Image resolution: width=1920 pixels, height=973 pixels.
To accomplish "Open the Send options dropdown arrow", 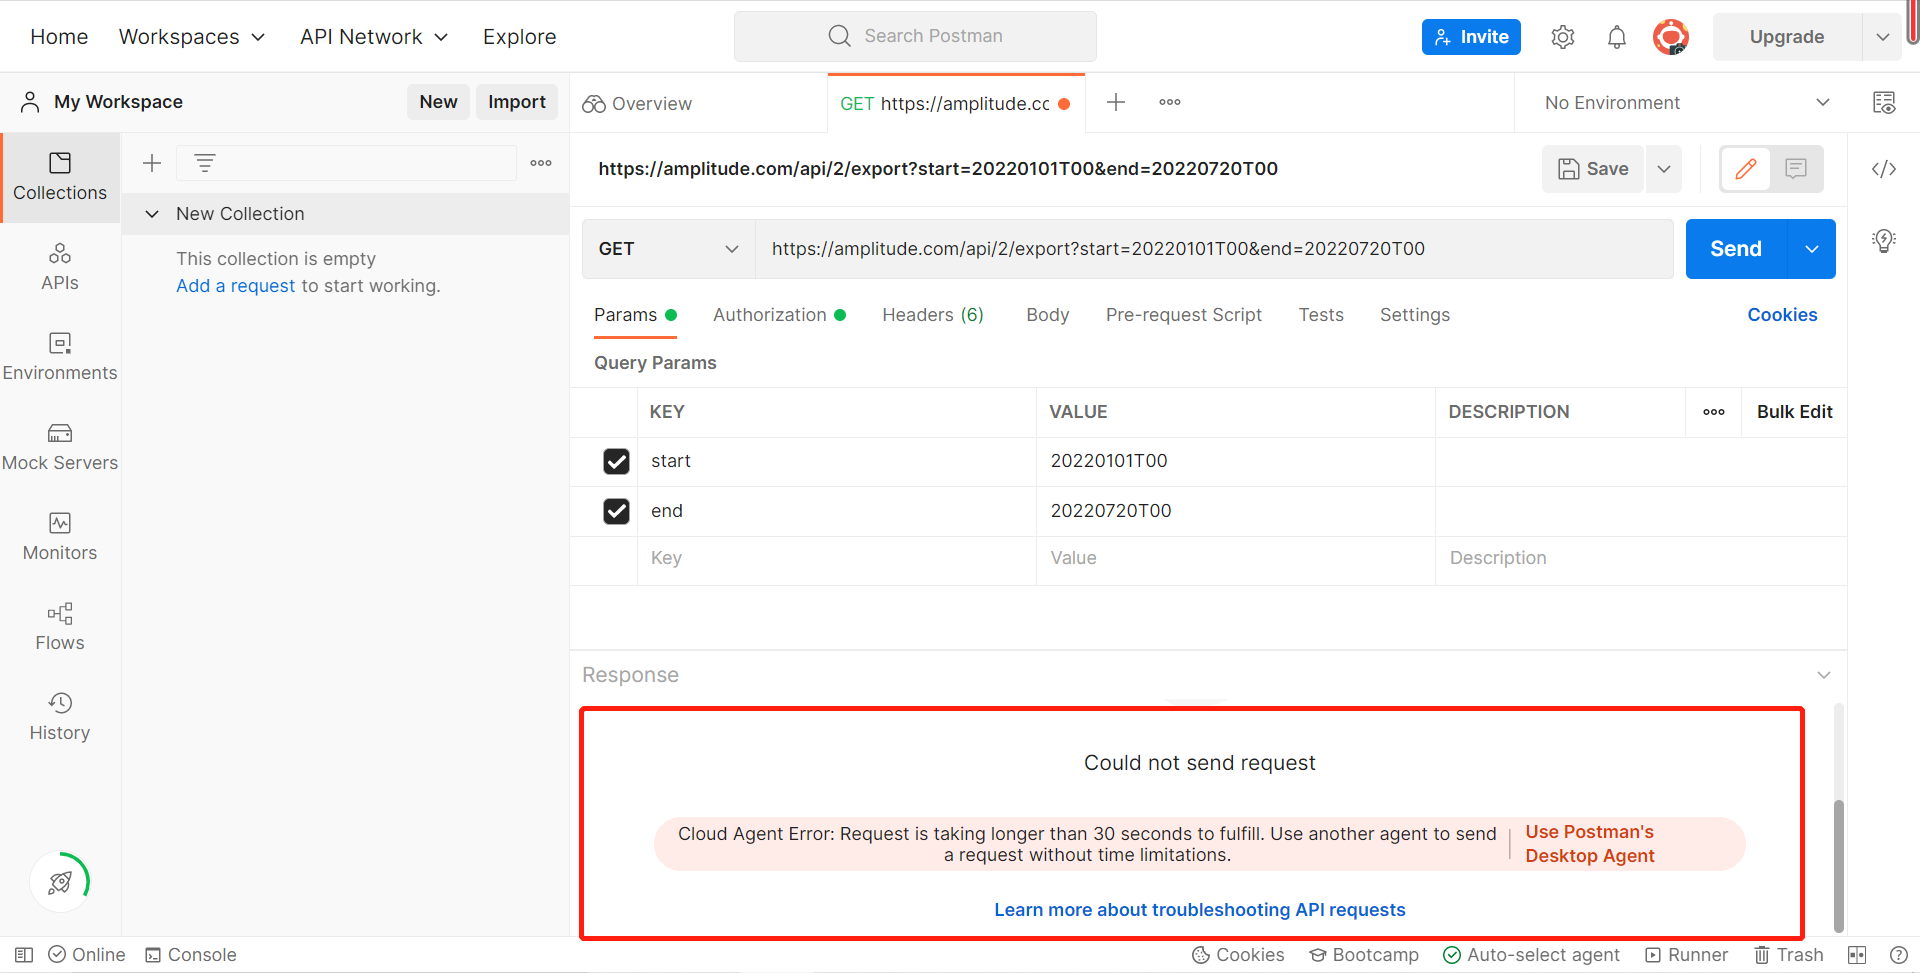I will click(x=1812, y=249).
